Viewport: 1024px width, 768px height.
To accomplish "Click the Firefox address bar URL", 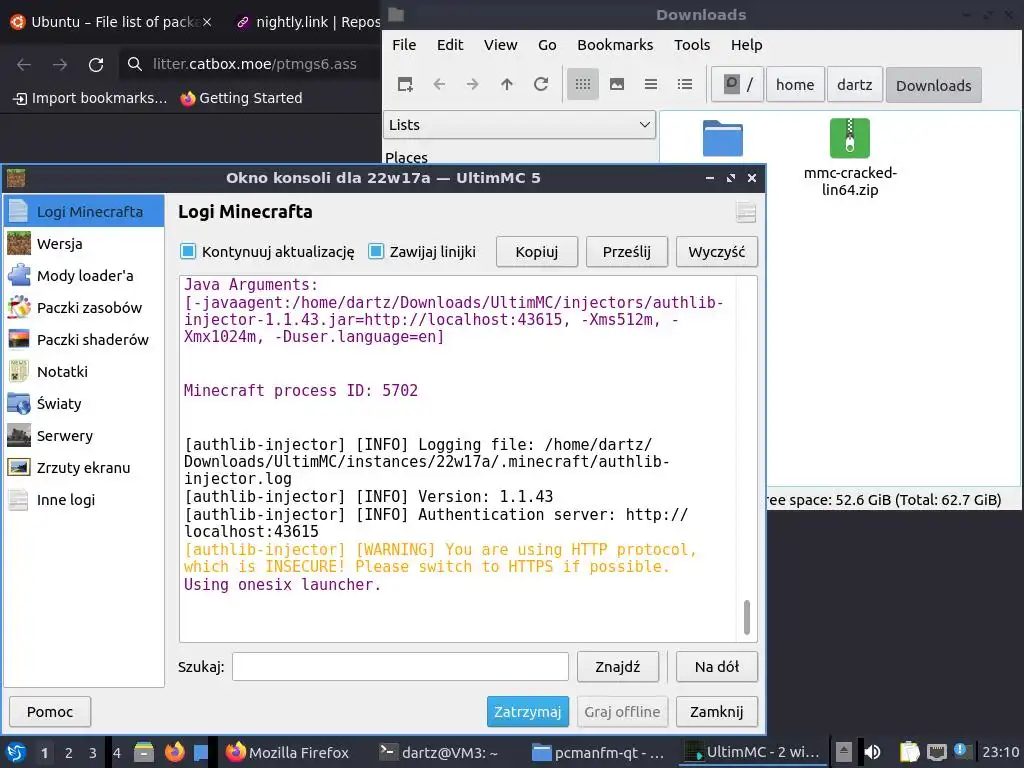I will (255, 64).
